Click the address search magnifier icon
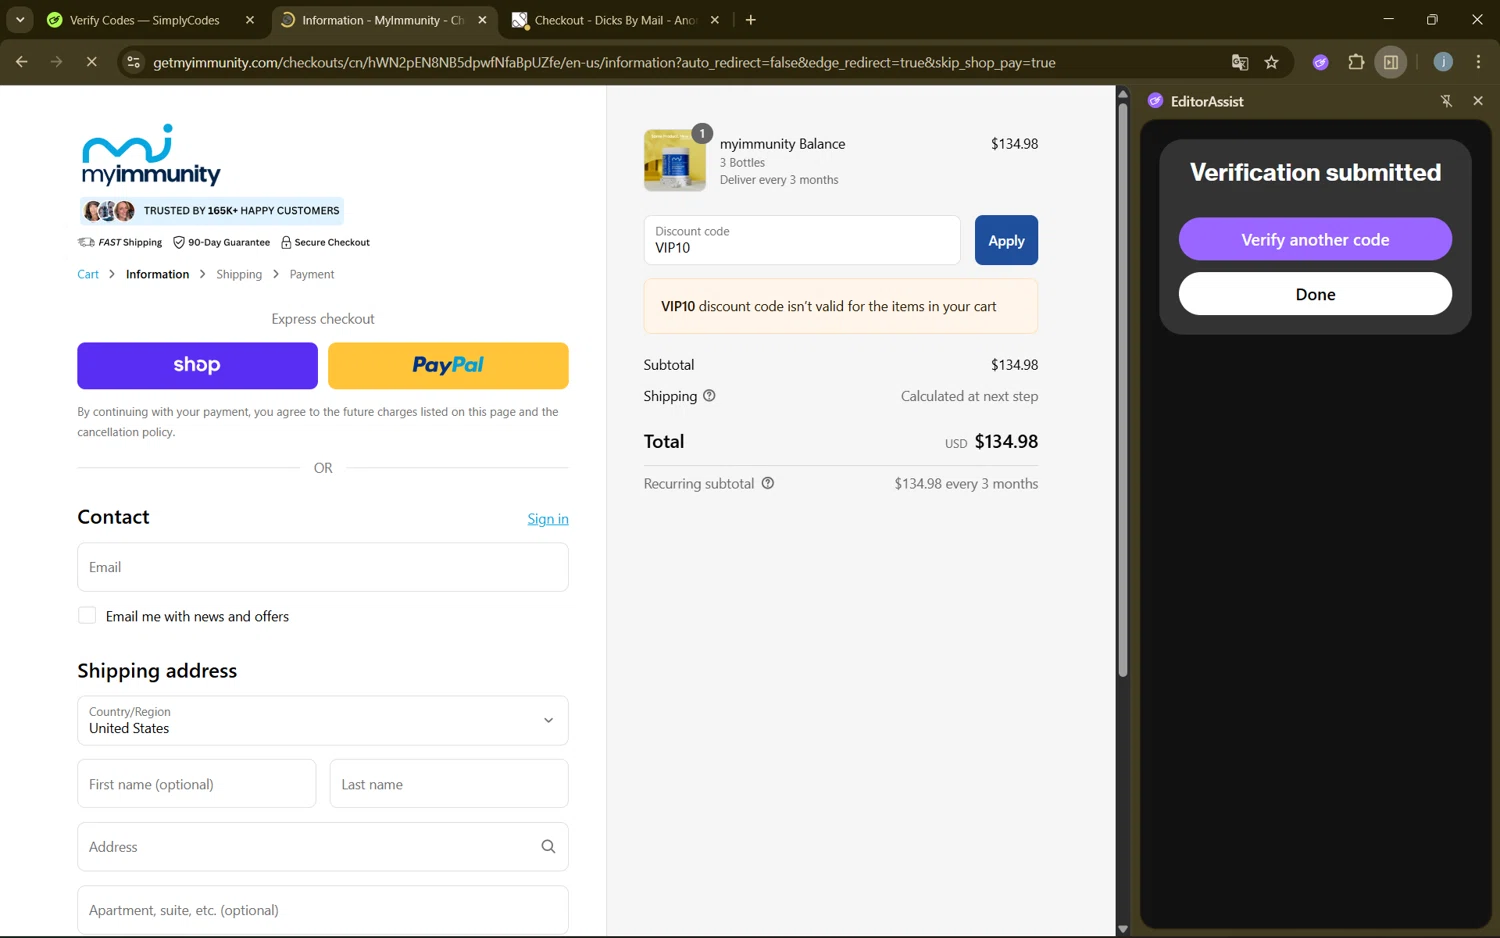The height and width of the screenshot is (938, 1500). tap(548, 847)
